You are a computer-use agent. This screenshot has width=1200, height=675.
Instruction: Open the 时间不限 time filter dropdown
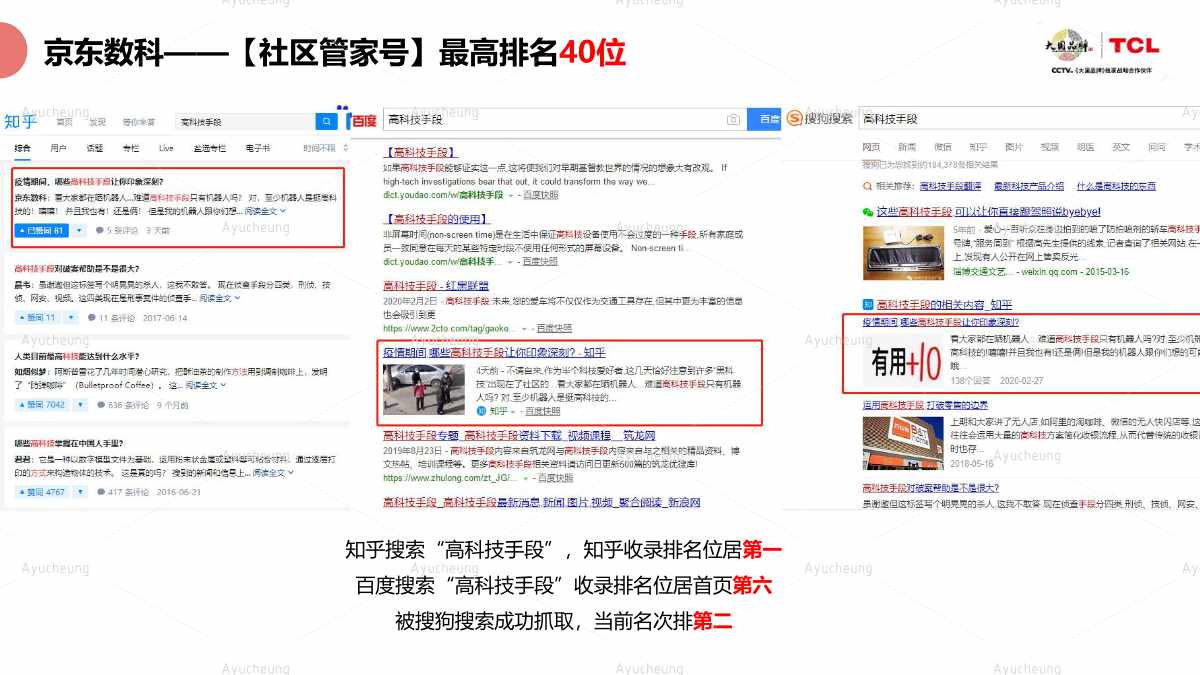click(319, 148)
